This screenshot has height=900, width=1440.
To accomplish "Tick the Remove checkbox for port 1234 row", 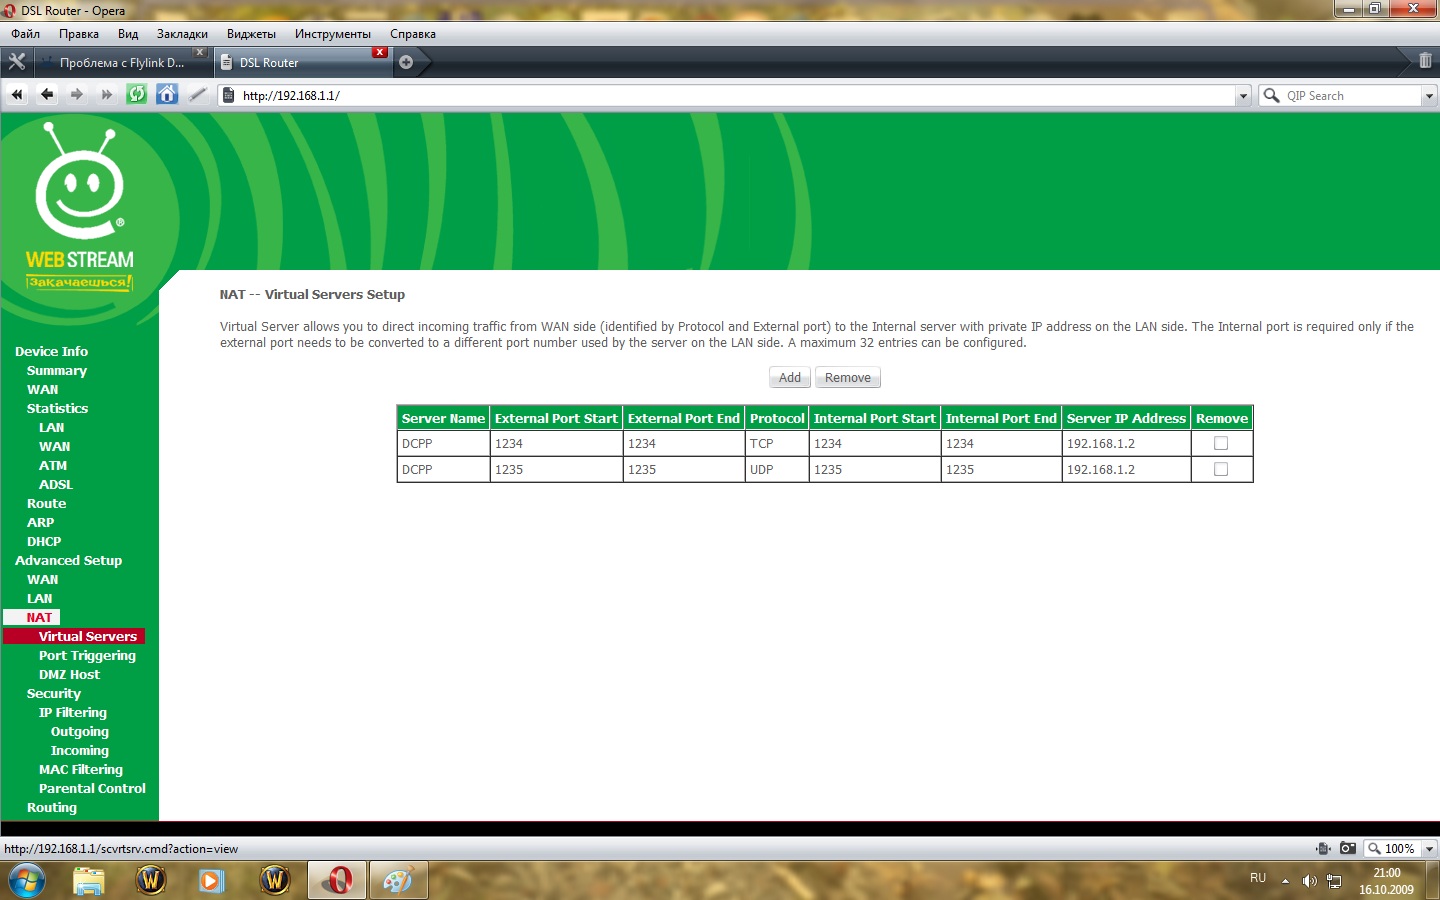I will (1221, 444).
